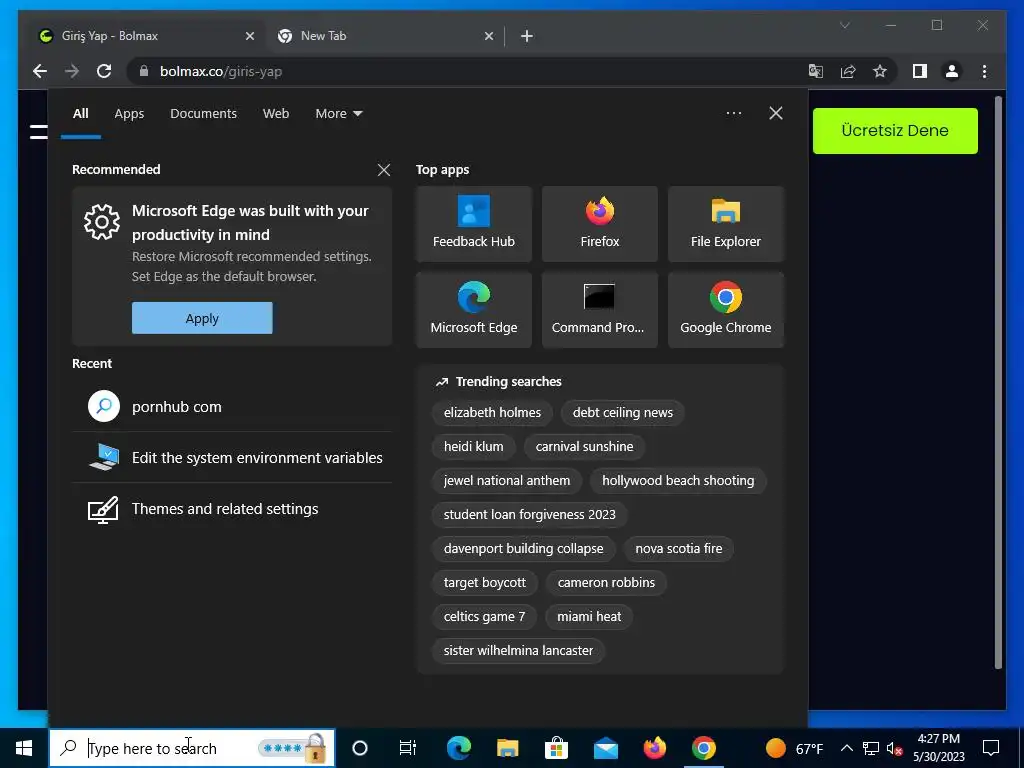1024x768 pixels.
Task: Select the target boycott chip
Action: (485, 583)
